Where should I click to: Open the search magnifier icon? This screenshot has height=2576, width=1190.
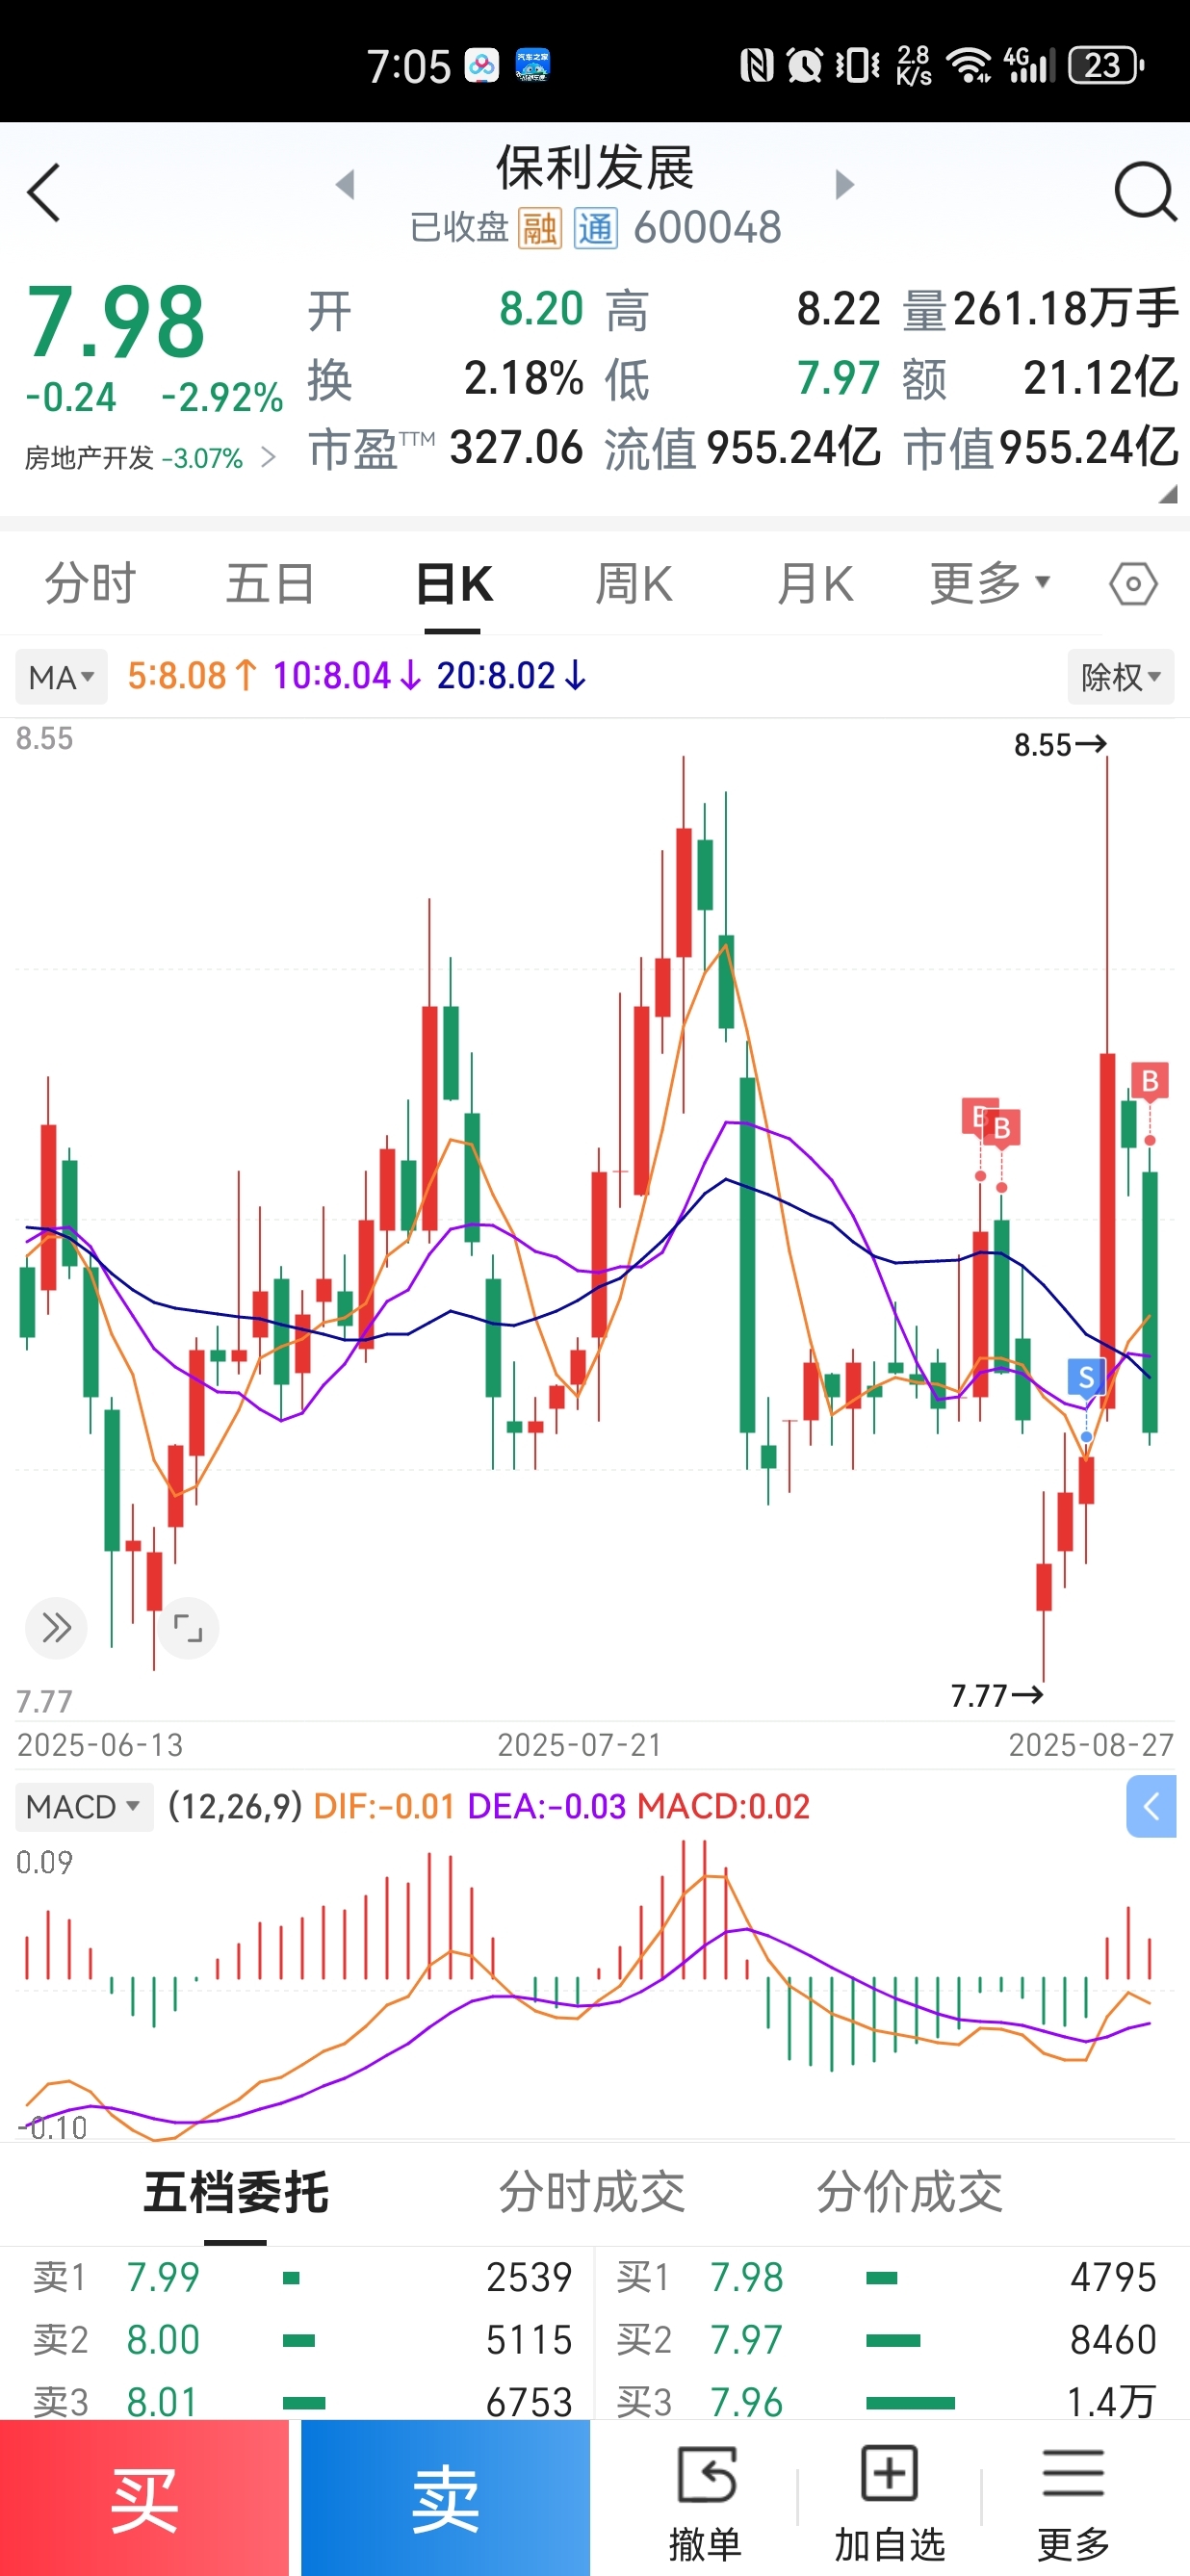[1145, 191]
